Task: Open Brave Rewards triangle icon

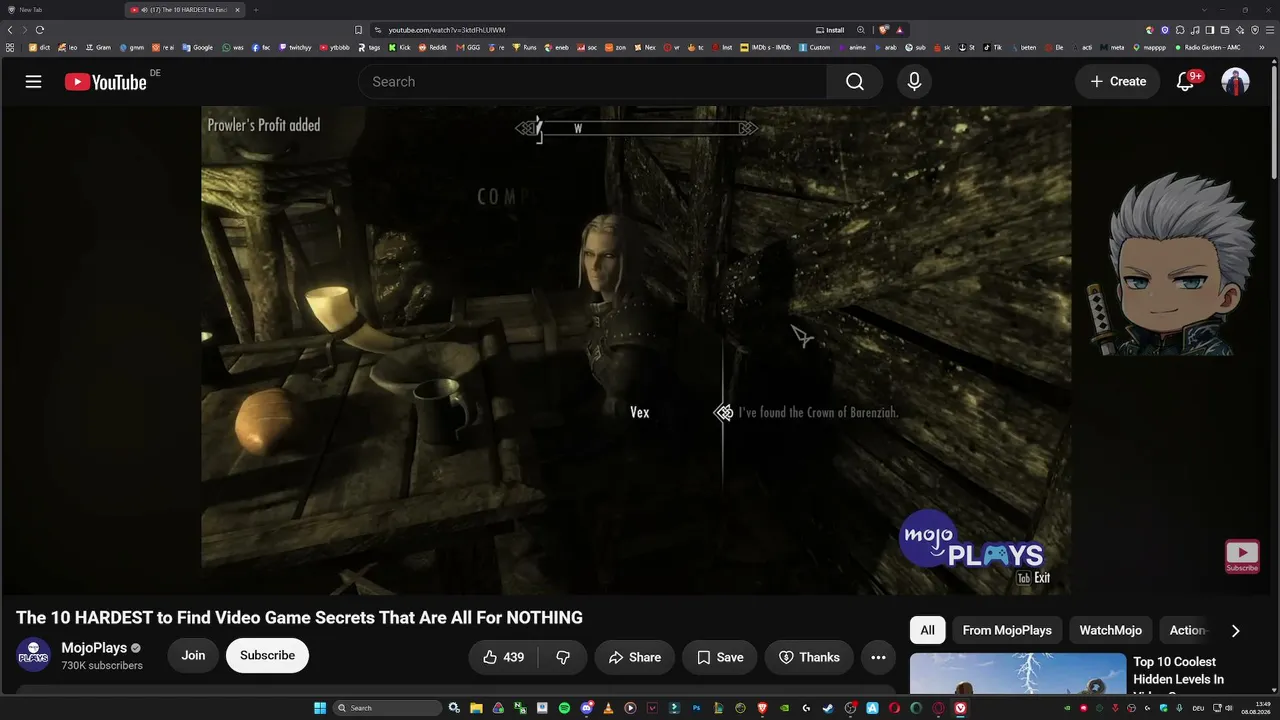Action: [899, 30]
